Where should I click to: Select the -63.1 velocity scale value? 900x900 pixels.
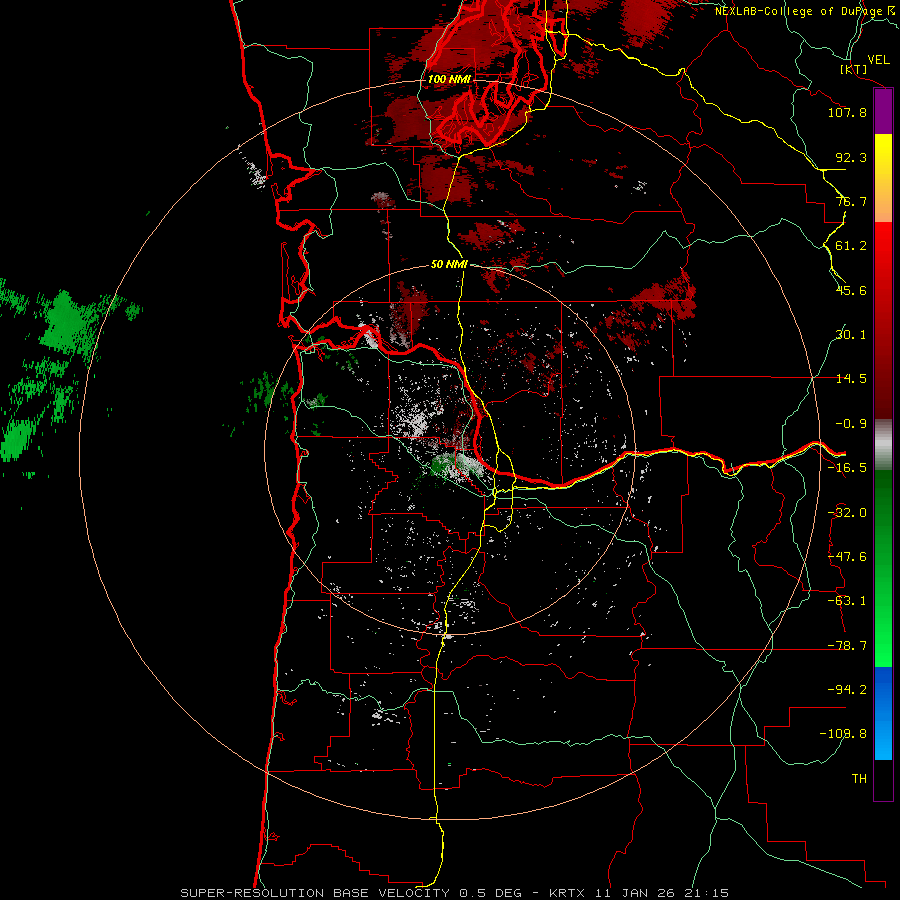(847, 601)
